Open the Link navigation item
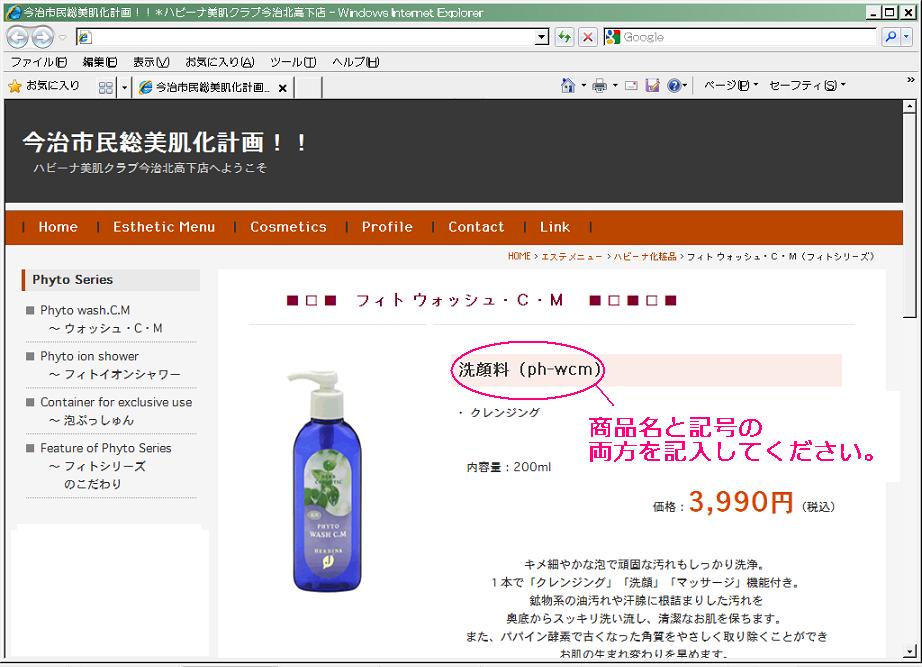 (555, 227)
